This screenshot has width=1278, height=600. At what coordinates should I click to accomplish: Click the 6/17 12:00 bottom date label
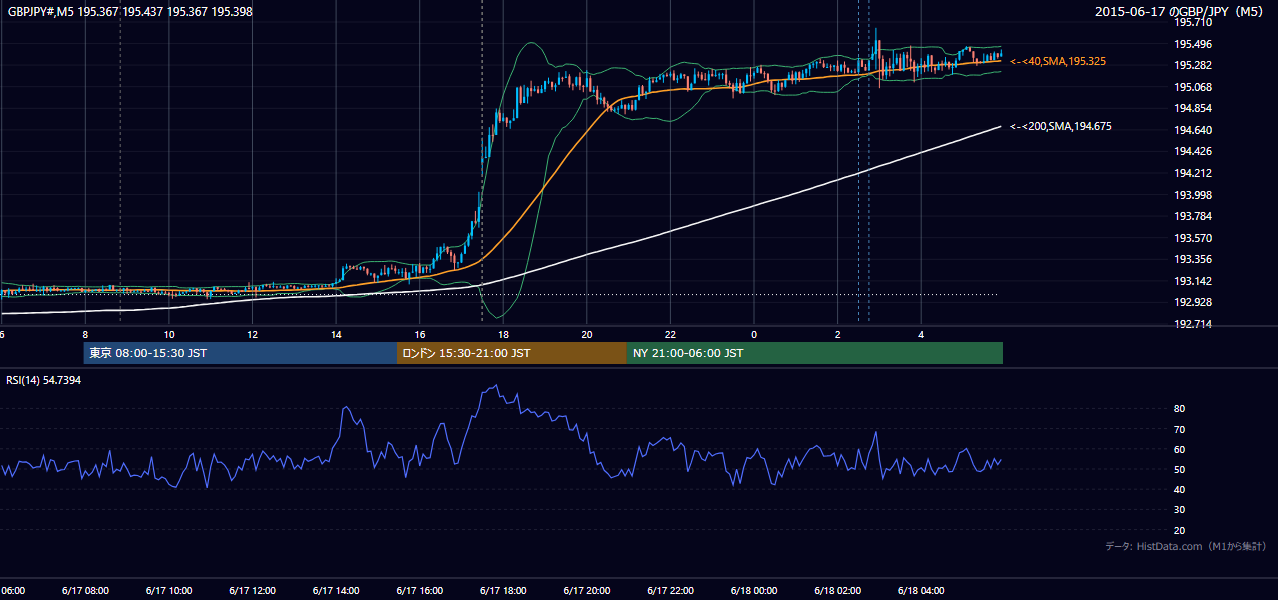tap(253, 591)
